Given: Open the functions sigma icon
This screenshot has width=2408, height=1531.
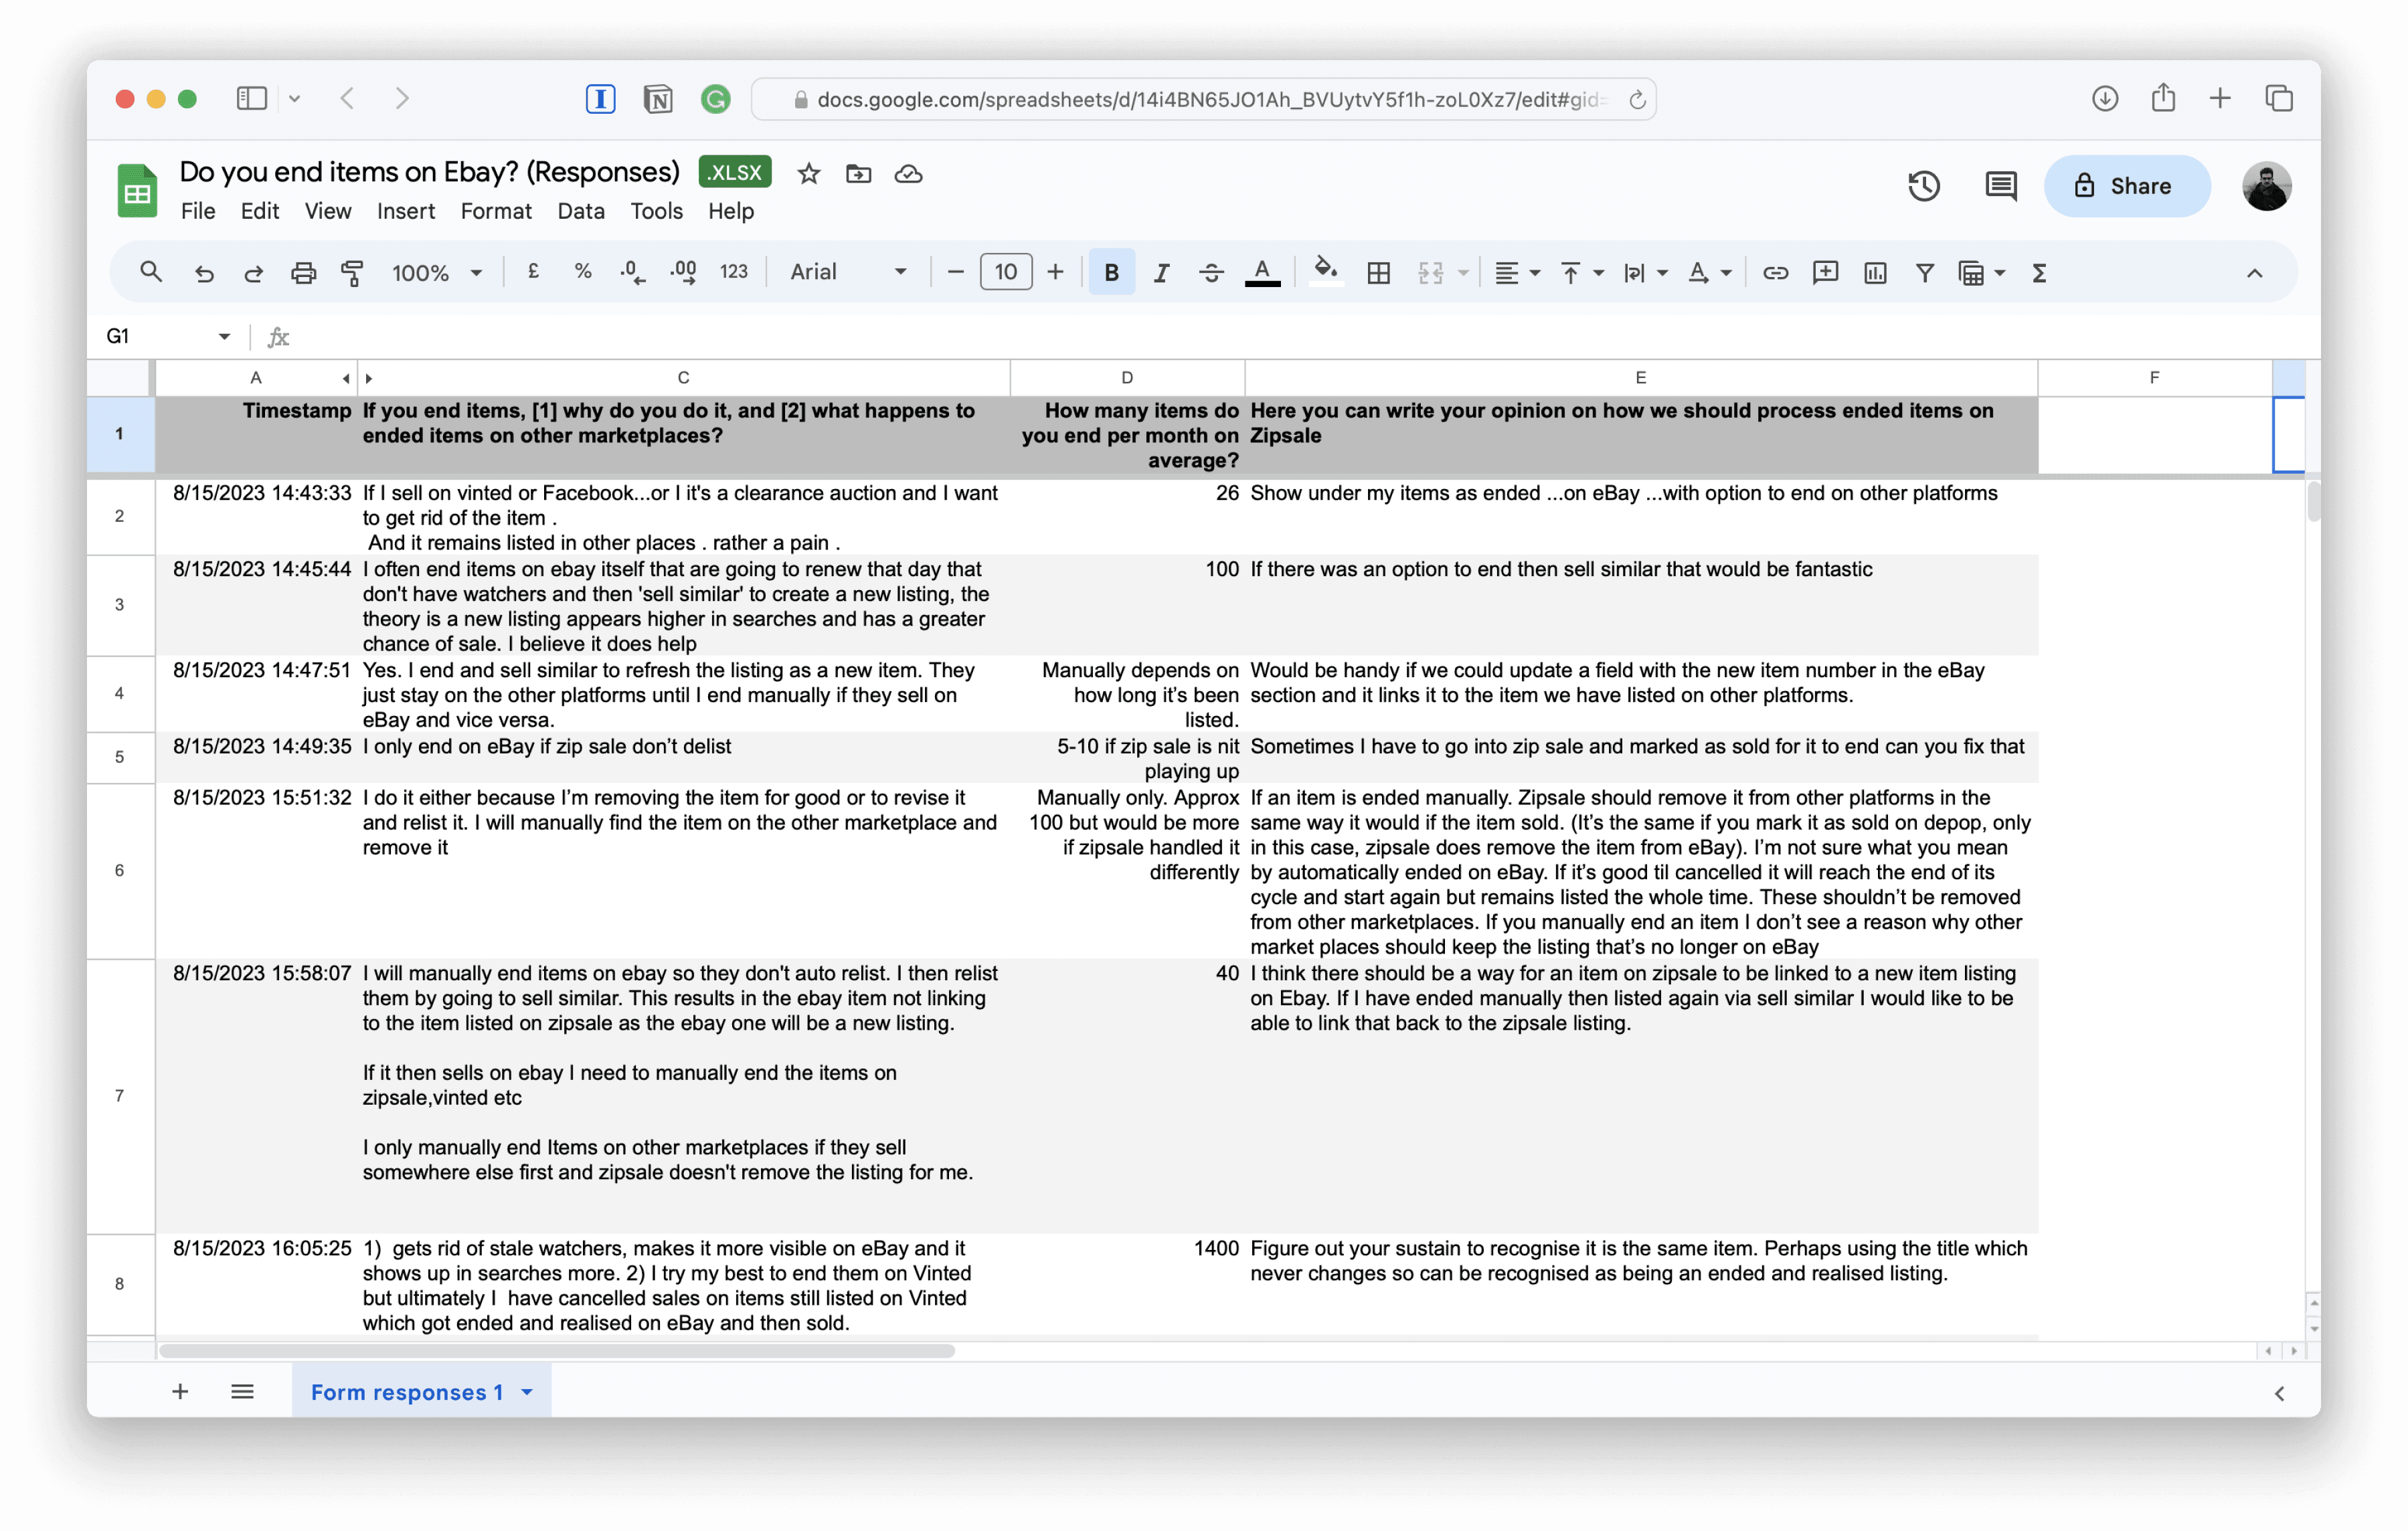Looking at the screenshot, I should pyautogui.click(x=2039, y=272).
